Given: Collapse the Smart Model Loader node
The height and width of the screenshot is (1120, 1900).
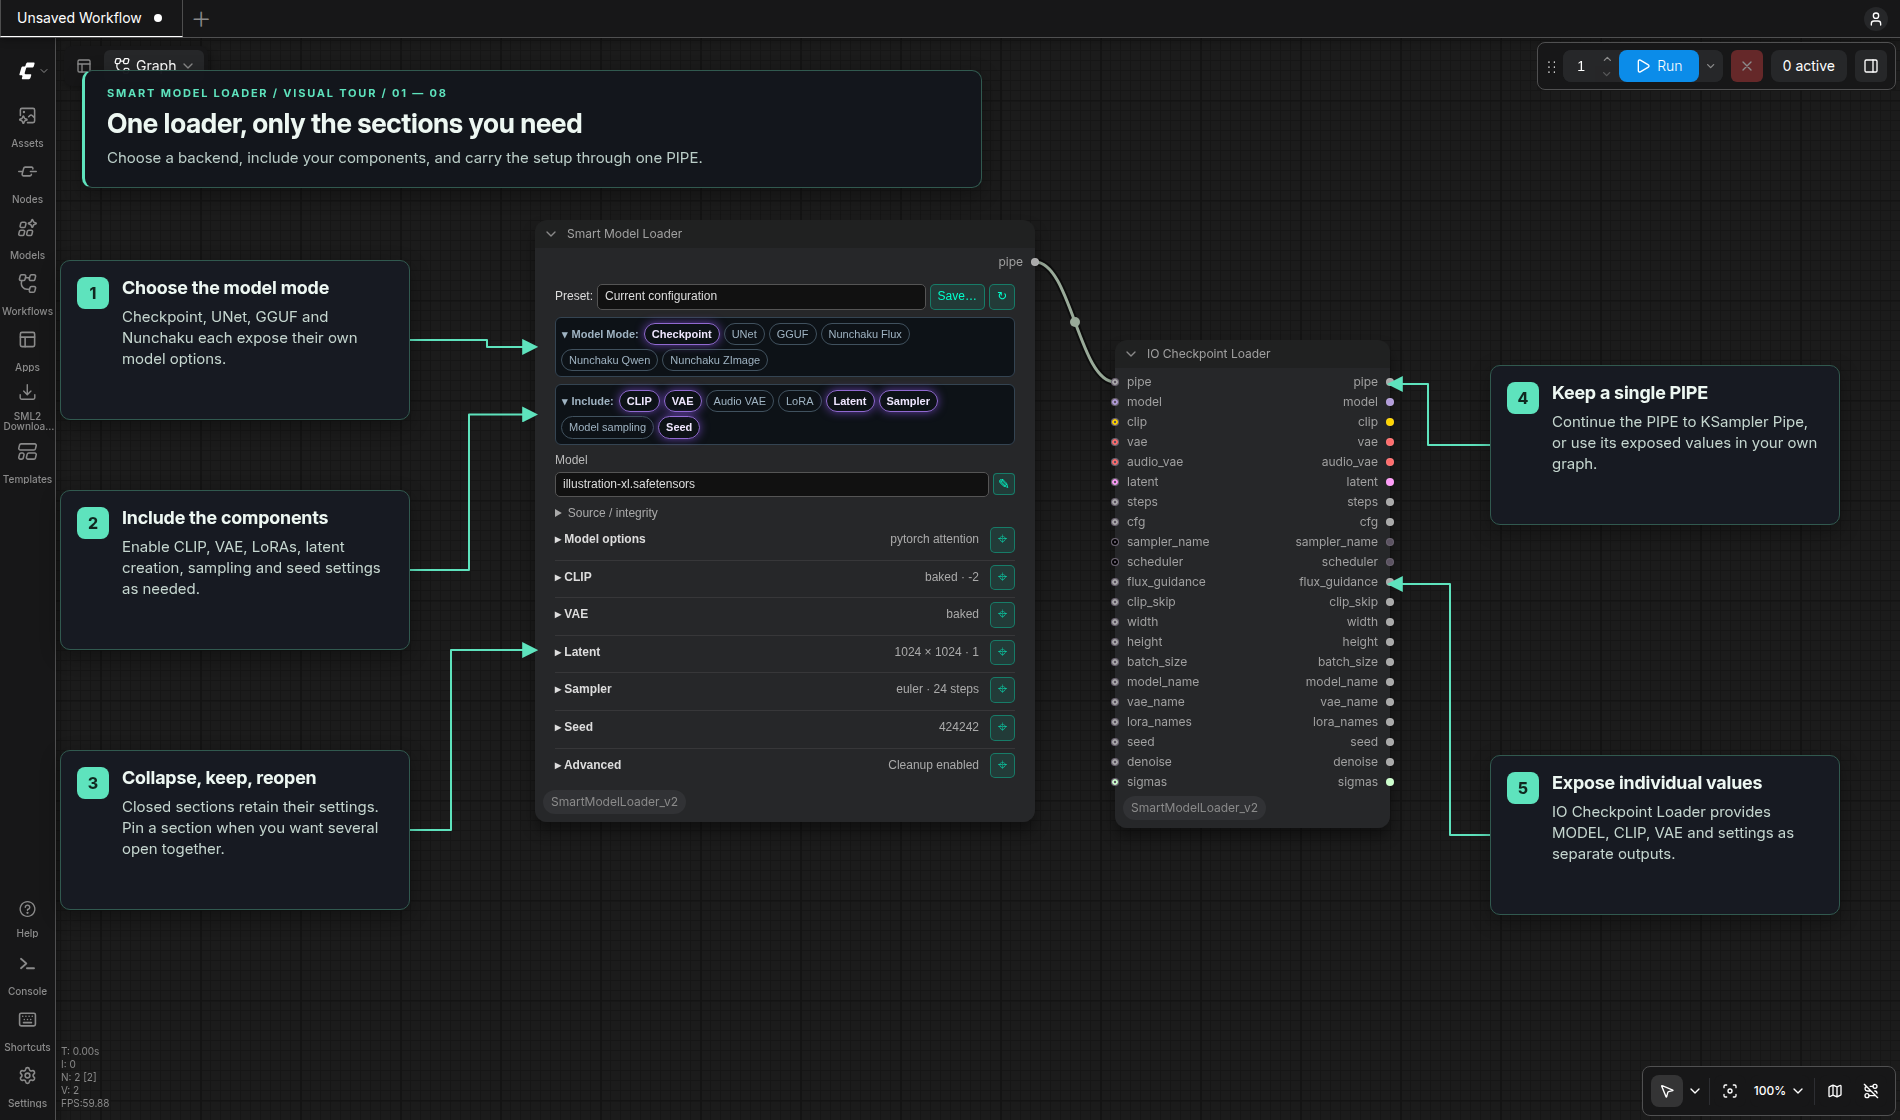Looking at the screenshot, I should 551,234.
